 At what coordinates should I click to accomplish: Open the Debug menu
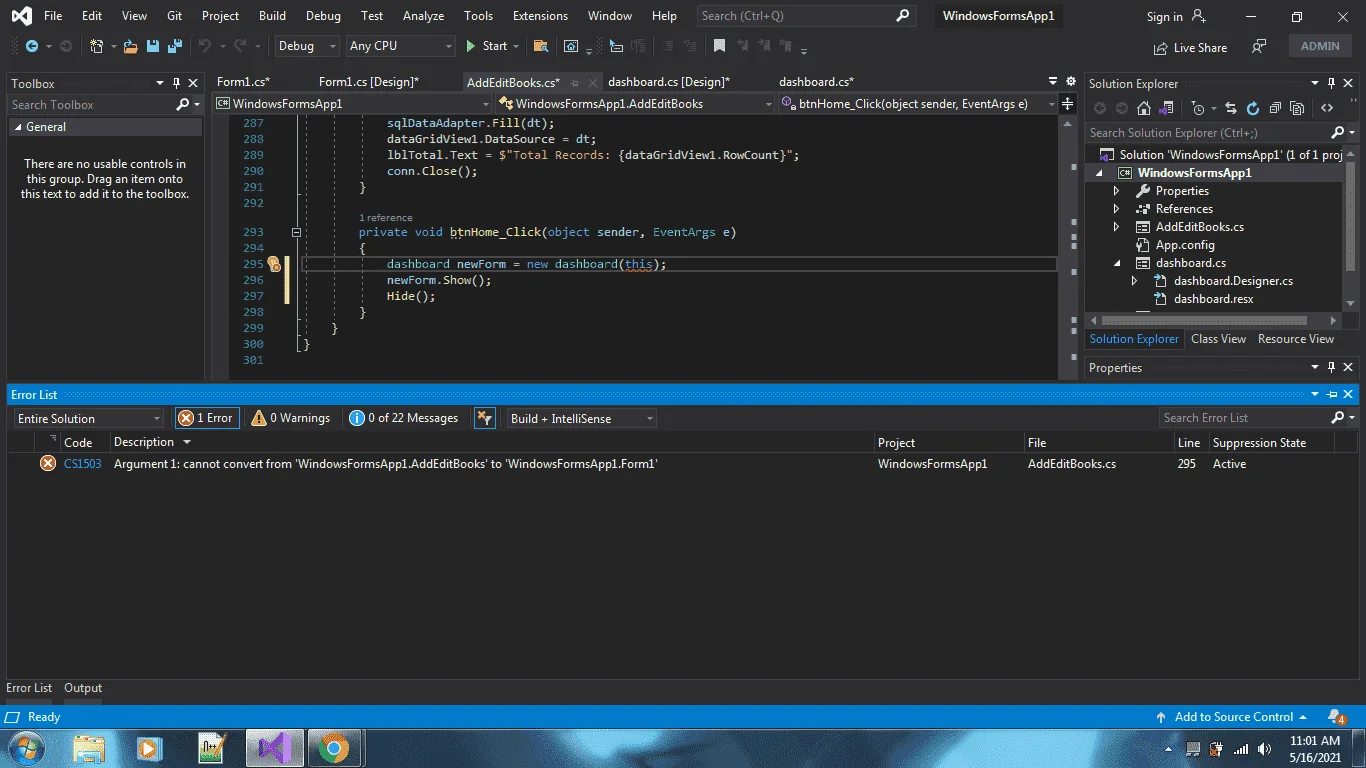tap(323, 16)
